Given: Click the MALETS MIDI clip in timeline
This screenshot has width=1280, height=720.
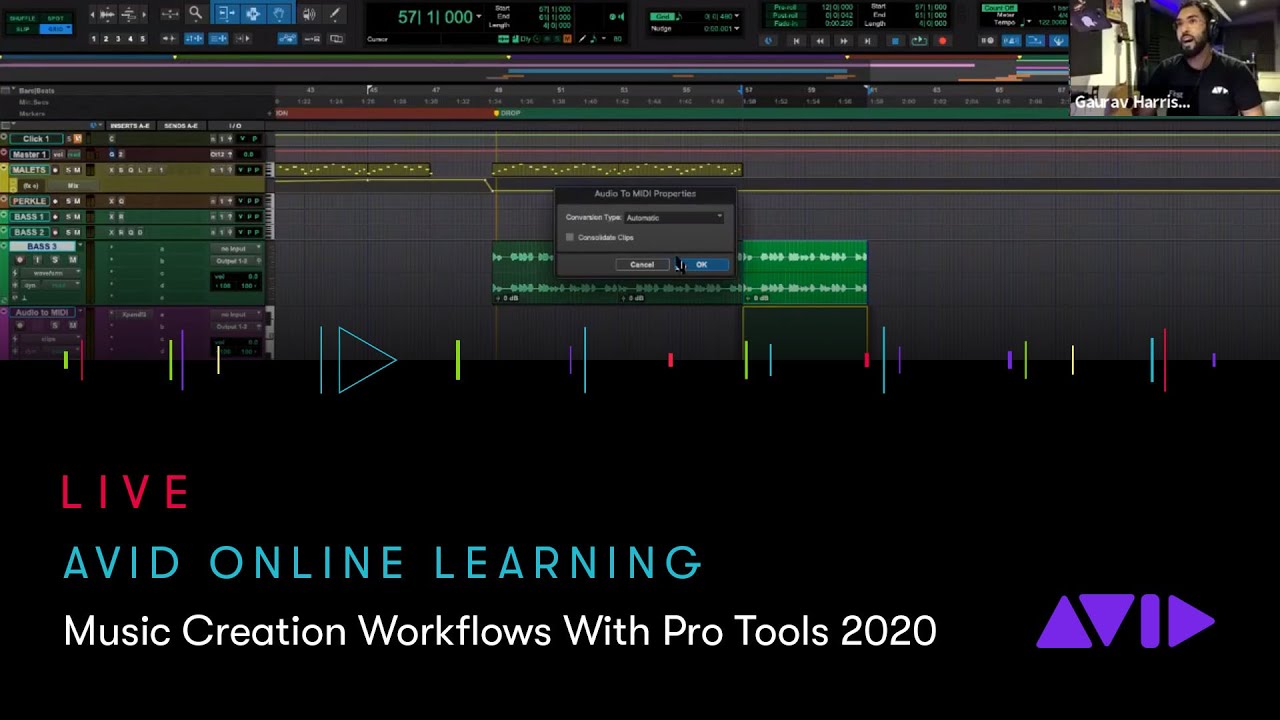Looking at the screenshot, I should pyautogui.click(x=617, y=170).
